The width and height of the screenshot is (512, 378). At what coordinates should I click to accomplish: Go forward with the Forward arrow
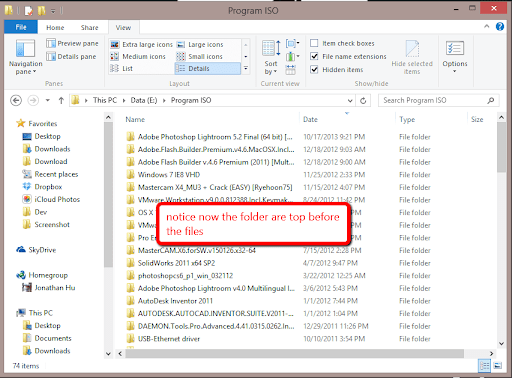point(33,100)
